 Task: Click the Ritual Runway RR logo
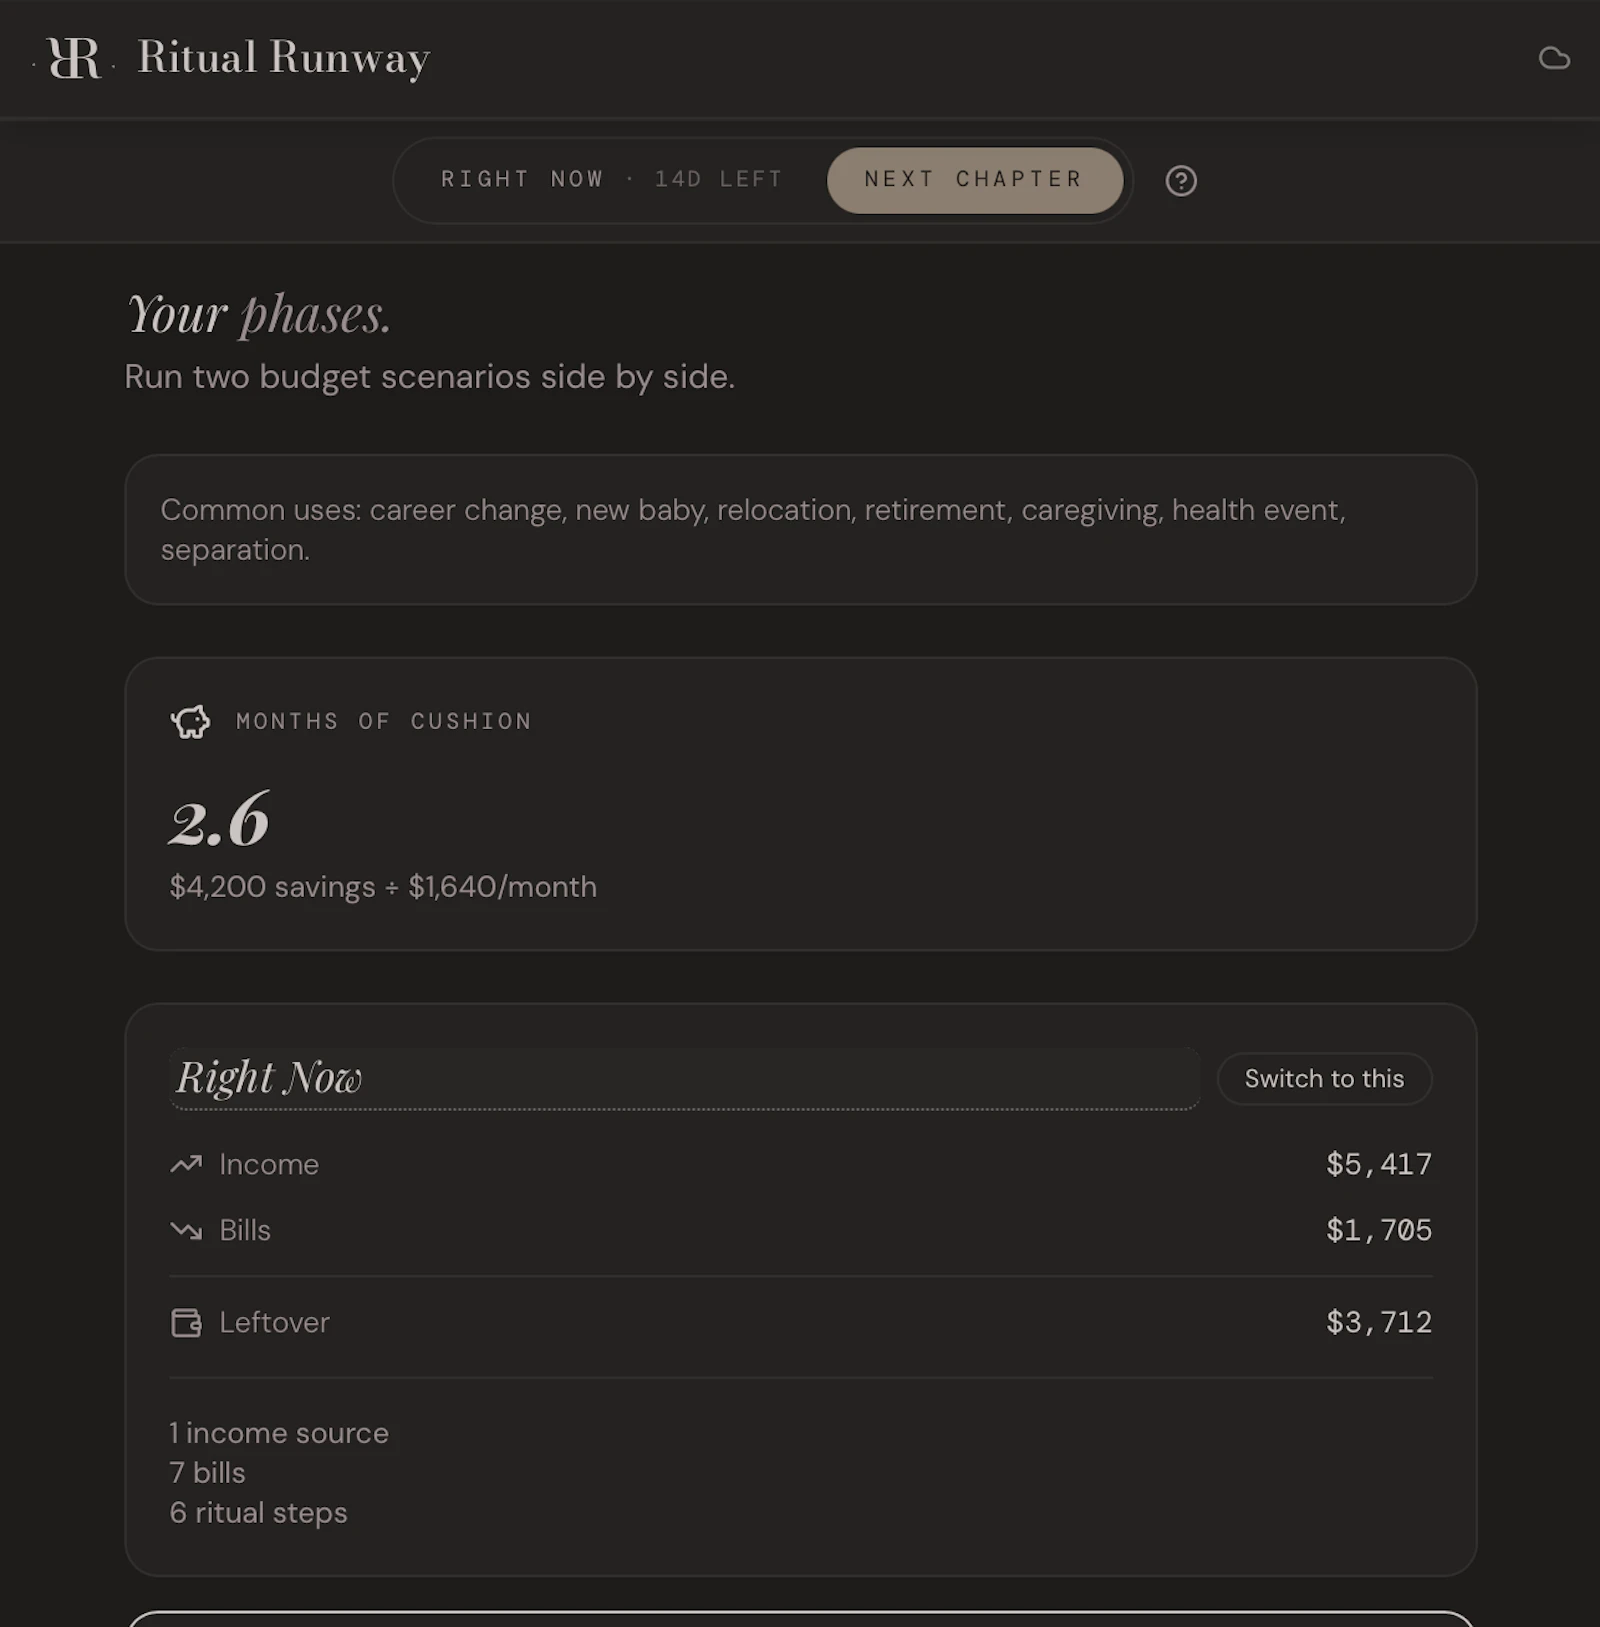click(x=74, y=58)
